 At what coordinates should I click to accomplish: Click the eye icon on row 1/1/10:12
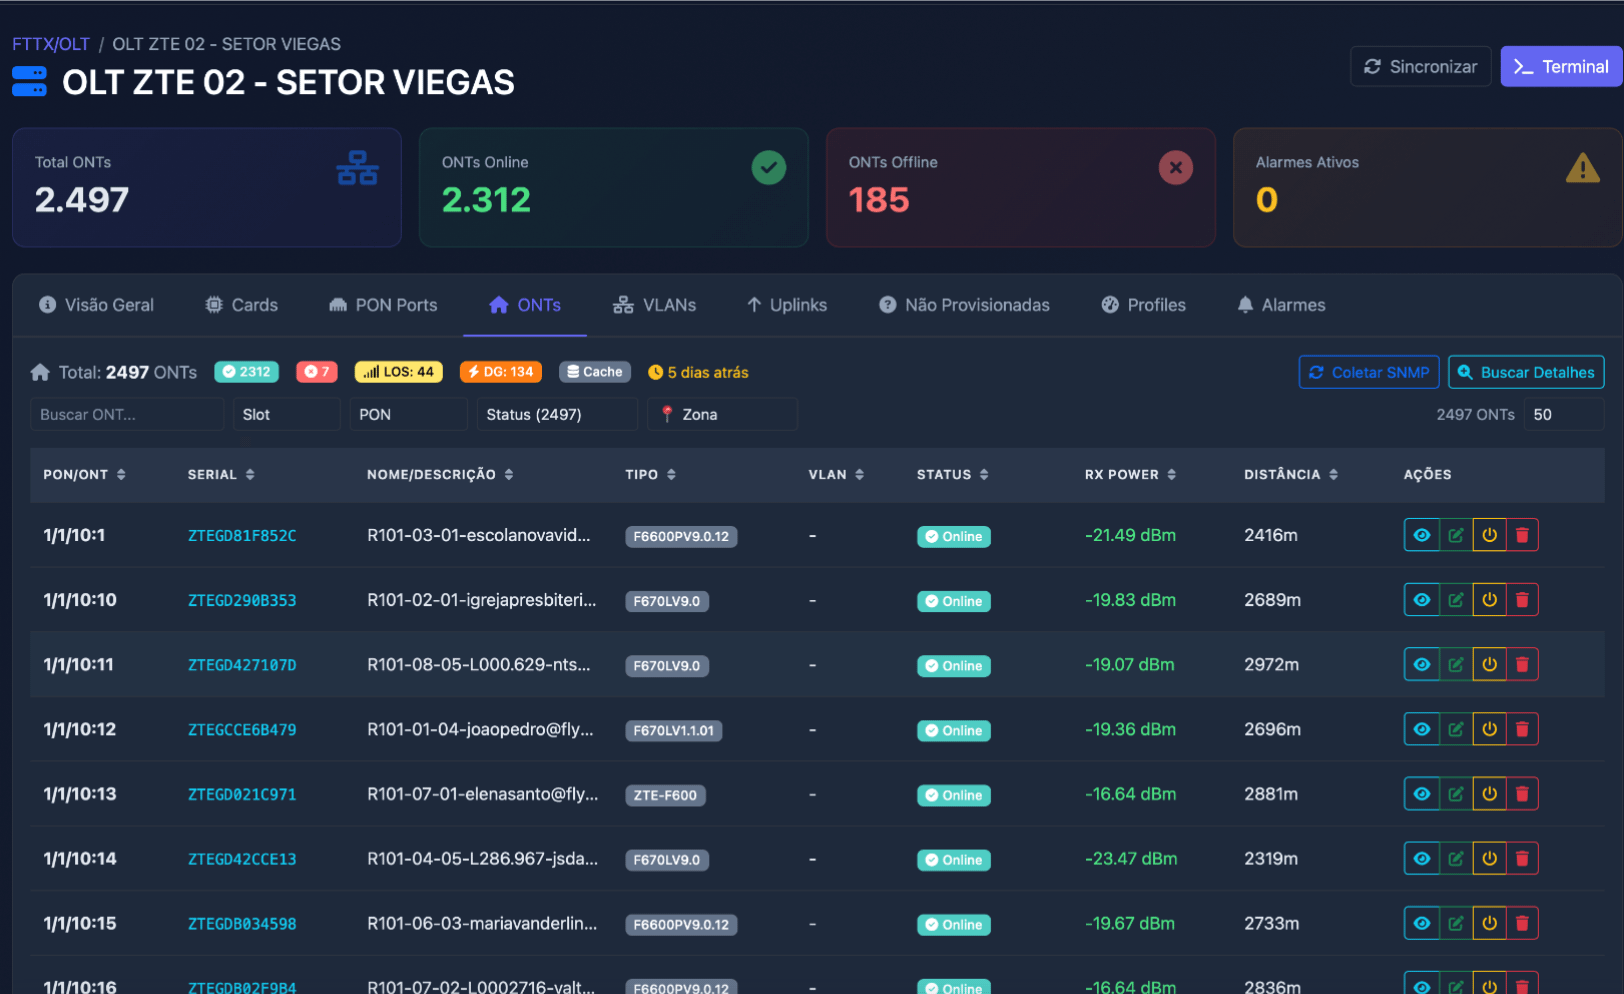1421,729
